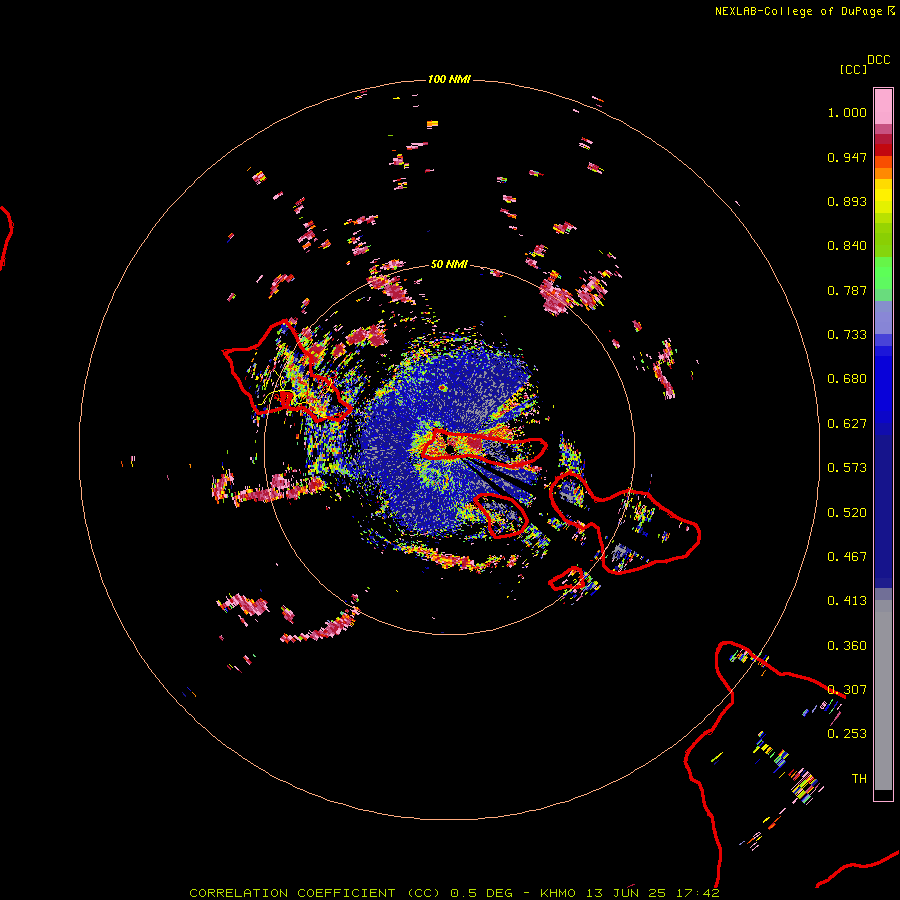Click the 100 NMI range ring label
The height and width of the screenshot is (900, 900).
pos(449,79)
